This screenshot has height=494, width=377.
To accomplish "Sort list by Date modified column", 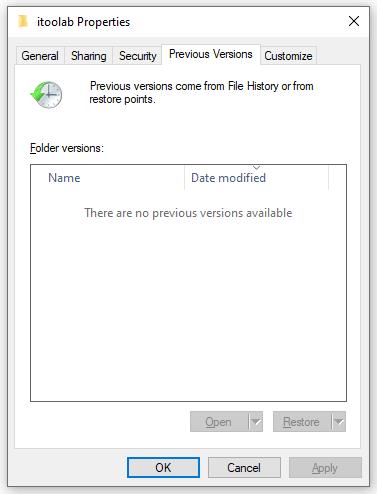I will pyautogui.click(x=256, y=178).
